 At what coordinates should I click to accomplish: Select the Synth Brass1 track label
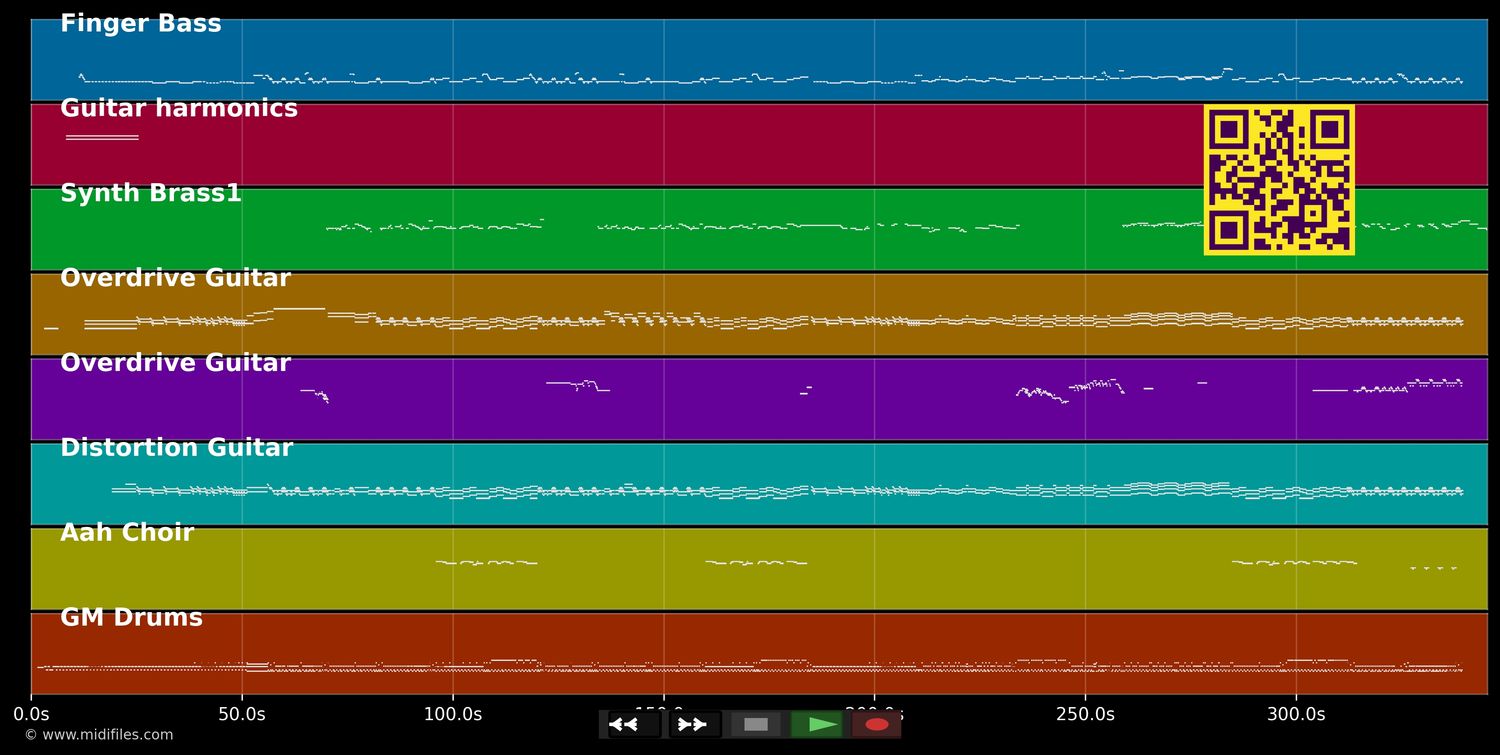click(151, 193)
